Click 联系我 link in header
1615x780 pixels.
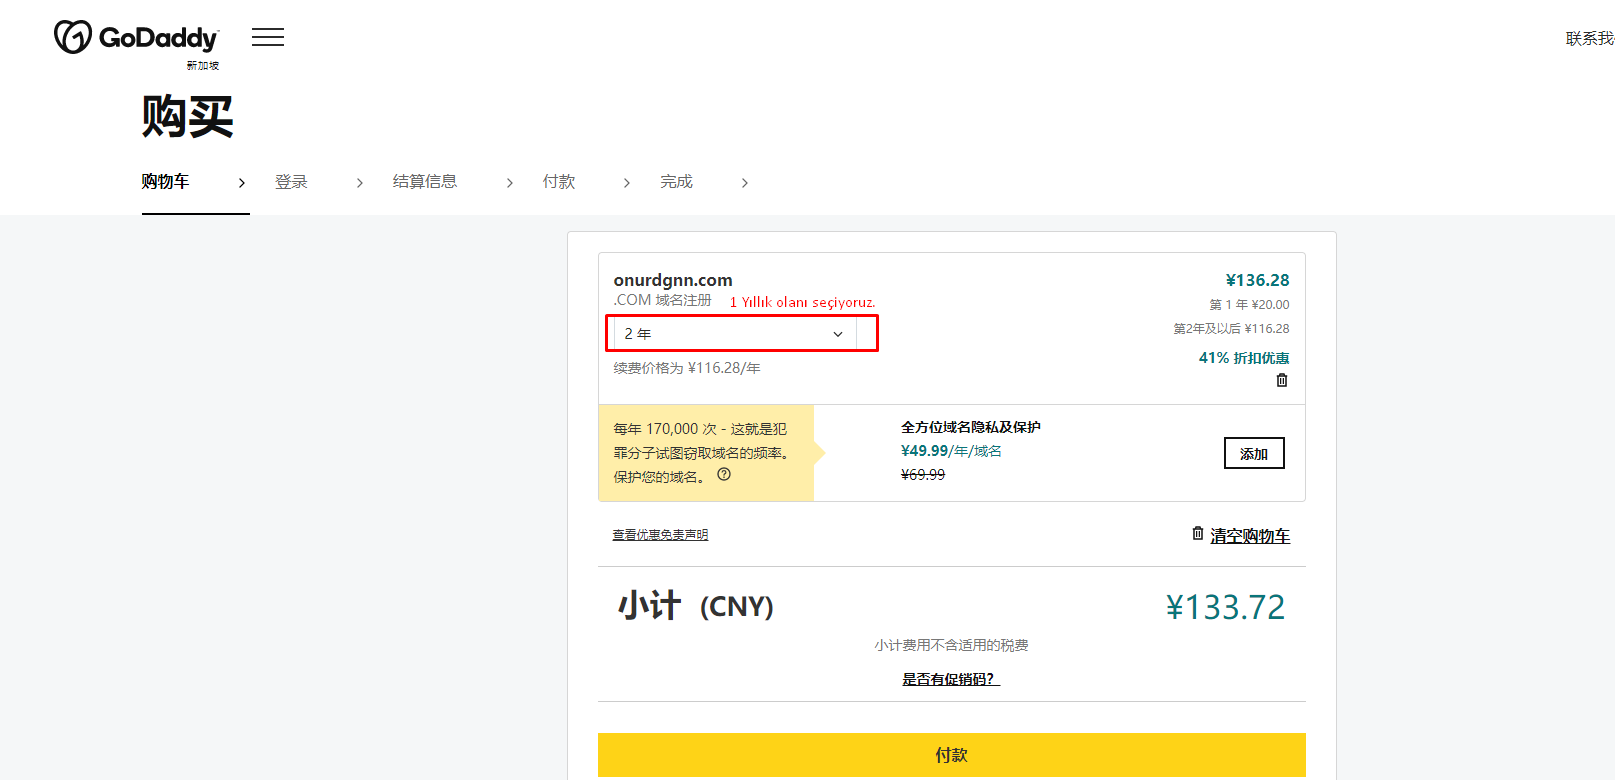pos(1590,38)
